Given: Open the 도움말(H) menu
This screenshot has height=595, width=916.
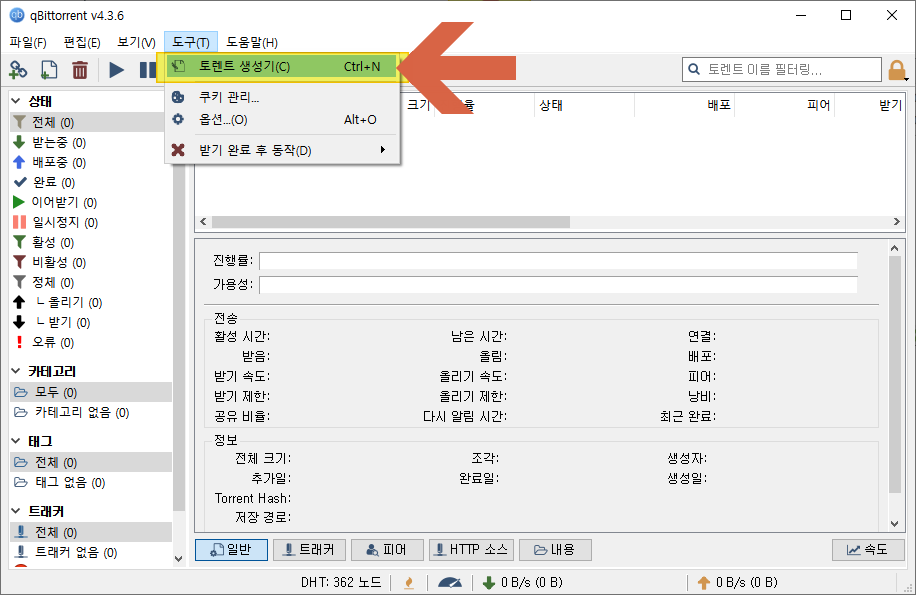Looking at the screenshot, I should (252, 43).
